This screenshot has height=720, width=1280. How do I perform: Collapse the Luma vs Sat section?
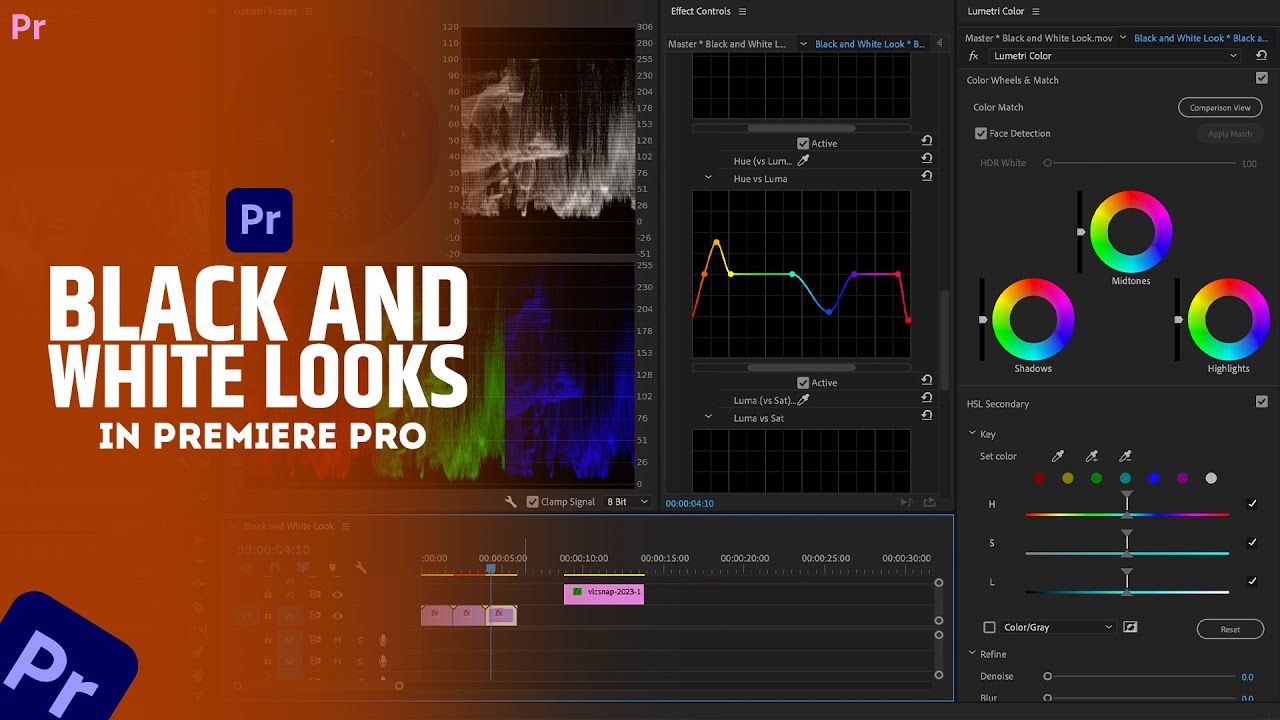coord(708,417)
